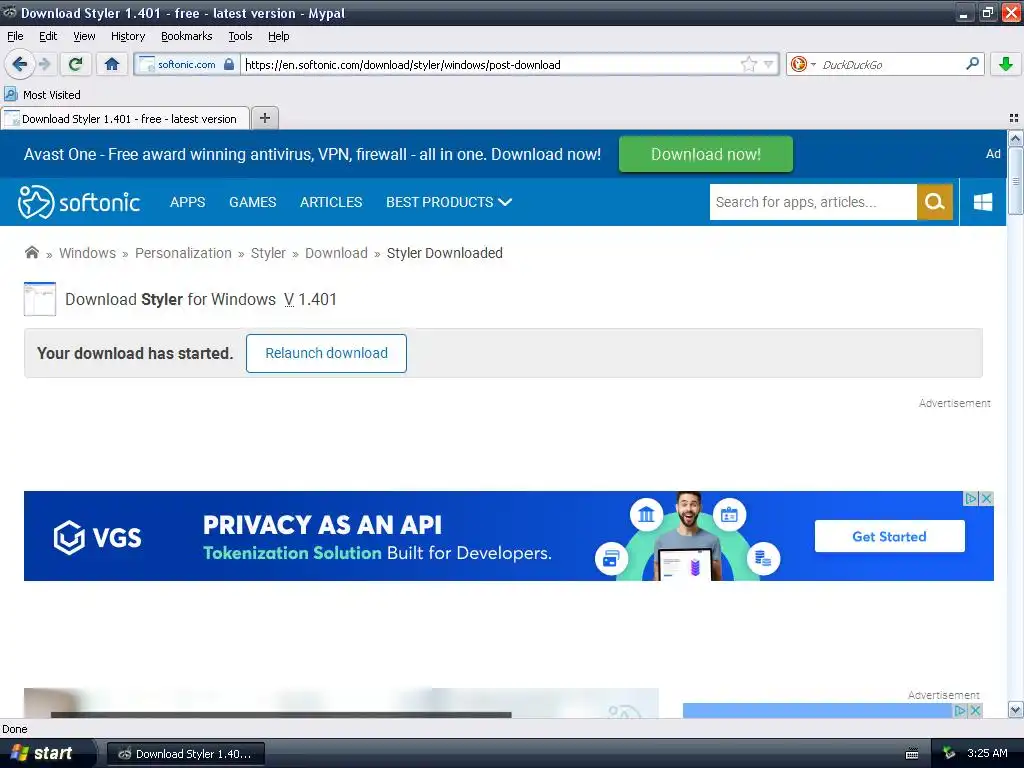This screenshot has height=768, width=1024.
Task: Select the Download Styler 1.401 tab
Action: [125, 119]
